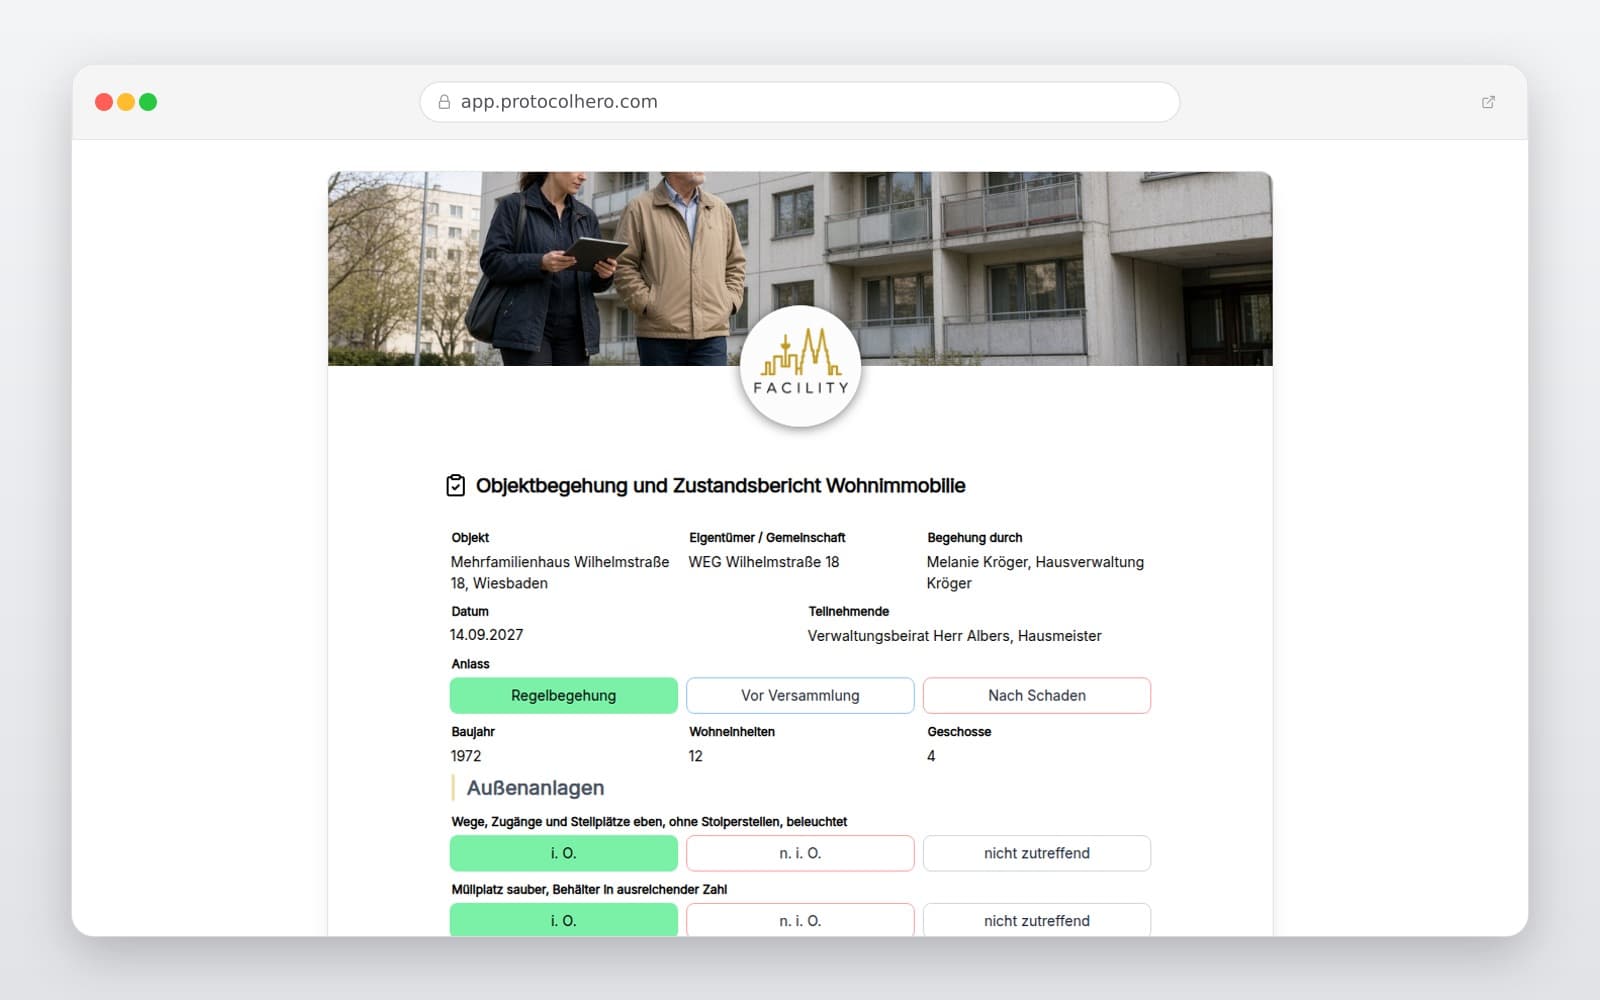Click the title Objektbegehung und Zustandsbericht Wohnimmobilie
This screenshot has width=1600, height=1000.
(x=720, y=486)
